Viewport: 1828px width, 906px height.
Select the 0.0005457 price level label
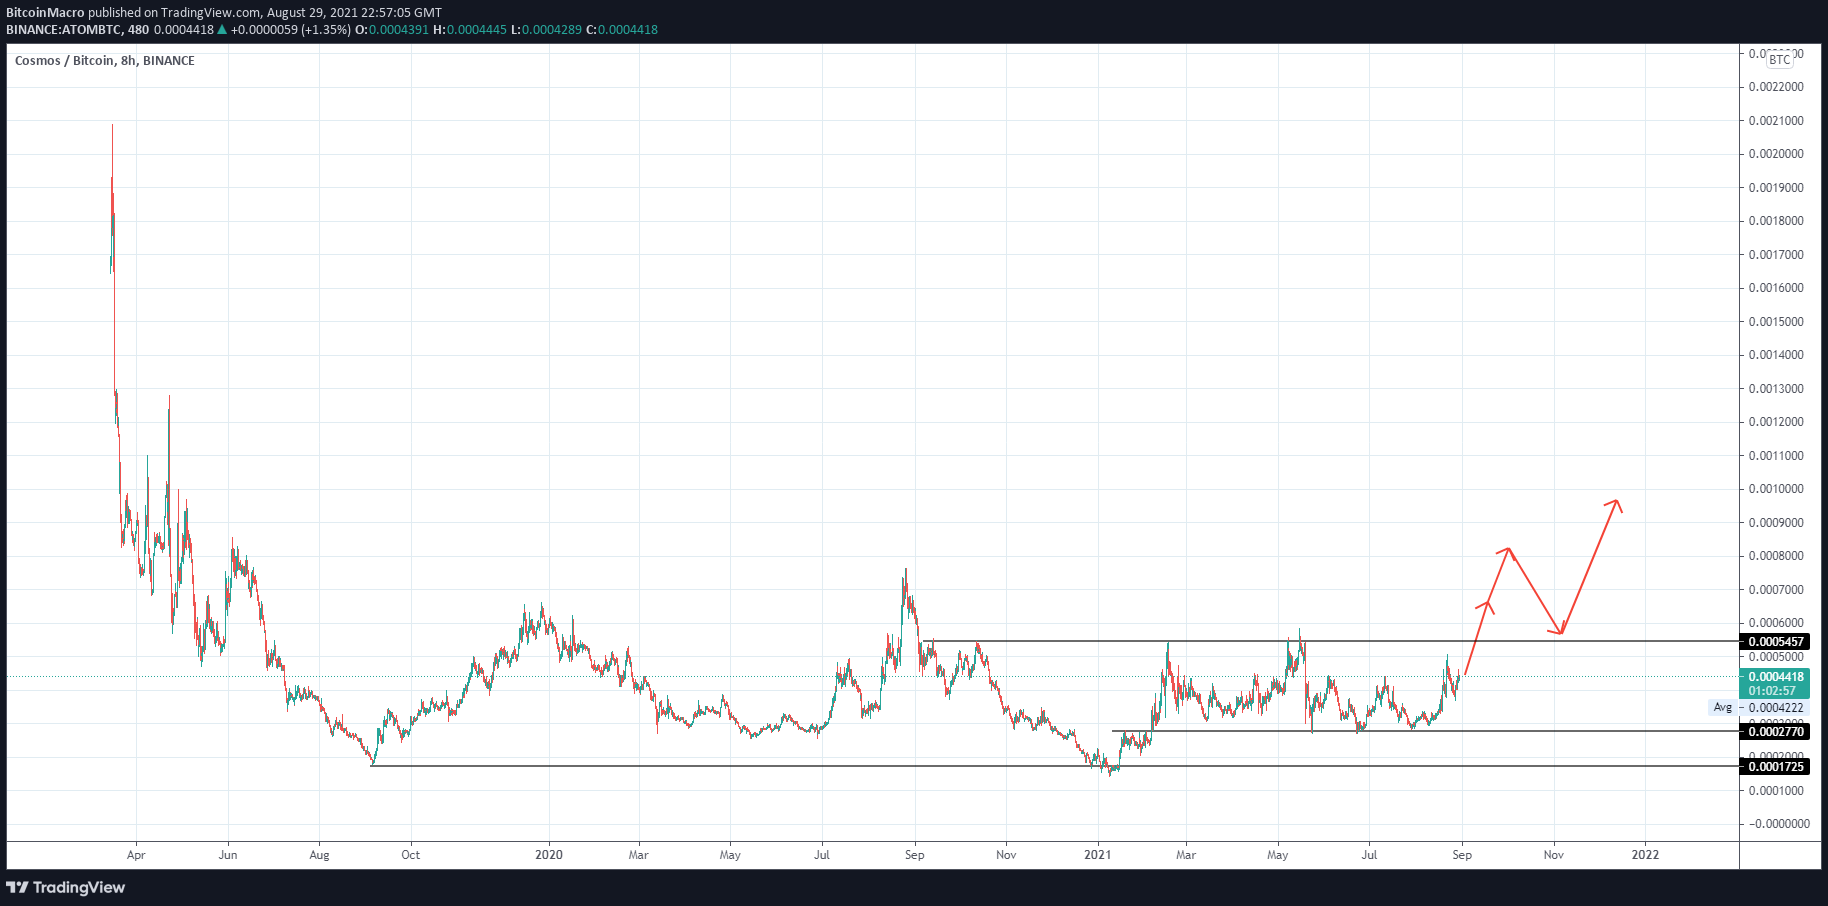(x=1775, y=642)
